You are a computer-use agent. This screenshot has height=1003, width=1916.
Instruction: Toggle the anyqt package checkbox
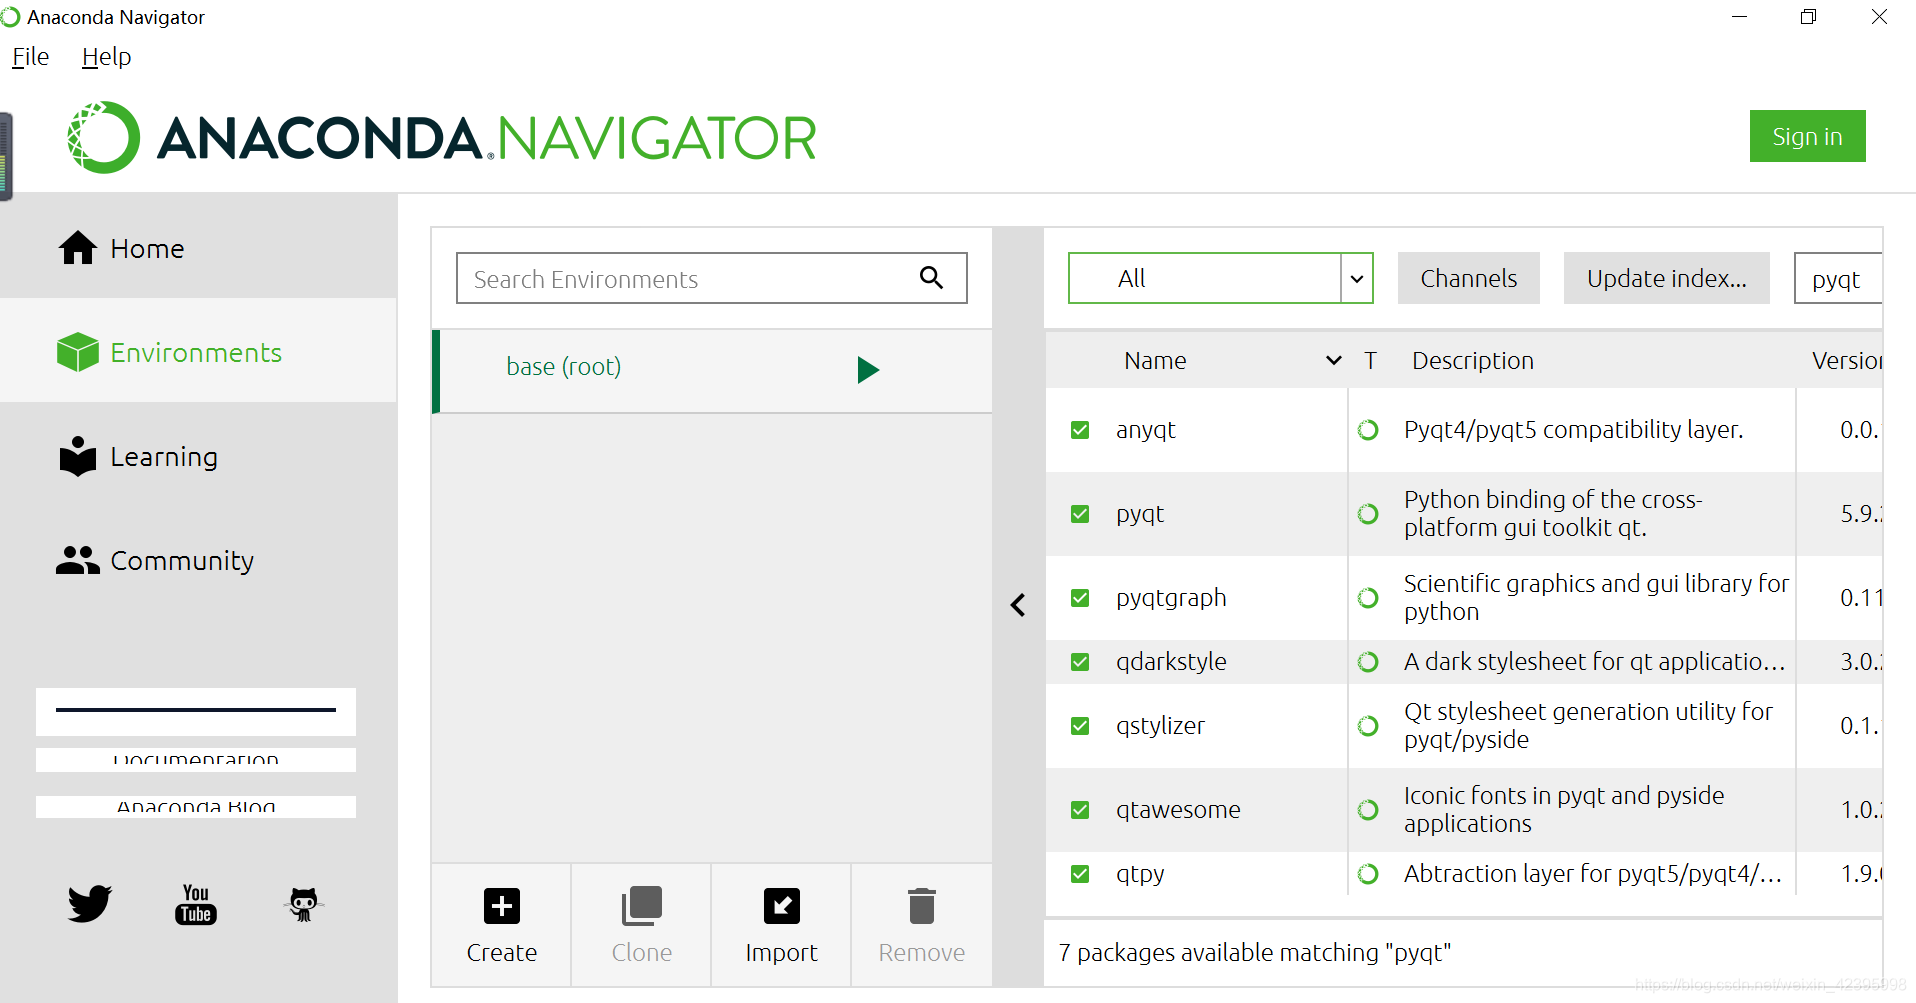[x=1080, y=430]
